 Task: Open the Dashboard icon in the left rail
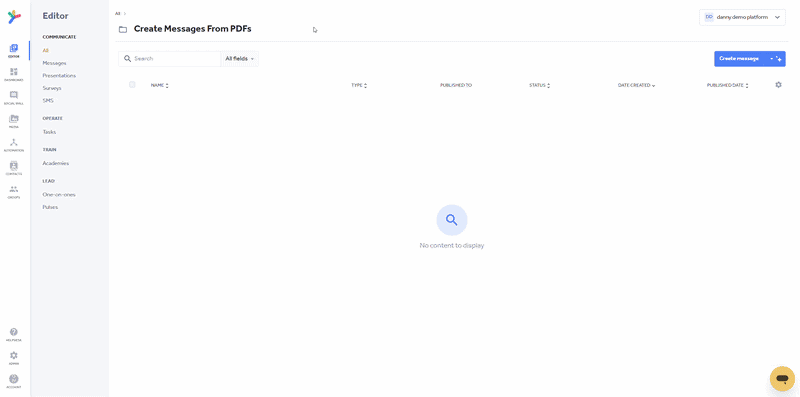14,74
